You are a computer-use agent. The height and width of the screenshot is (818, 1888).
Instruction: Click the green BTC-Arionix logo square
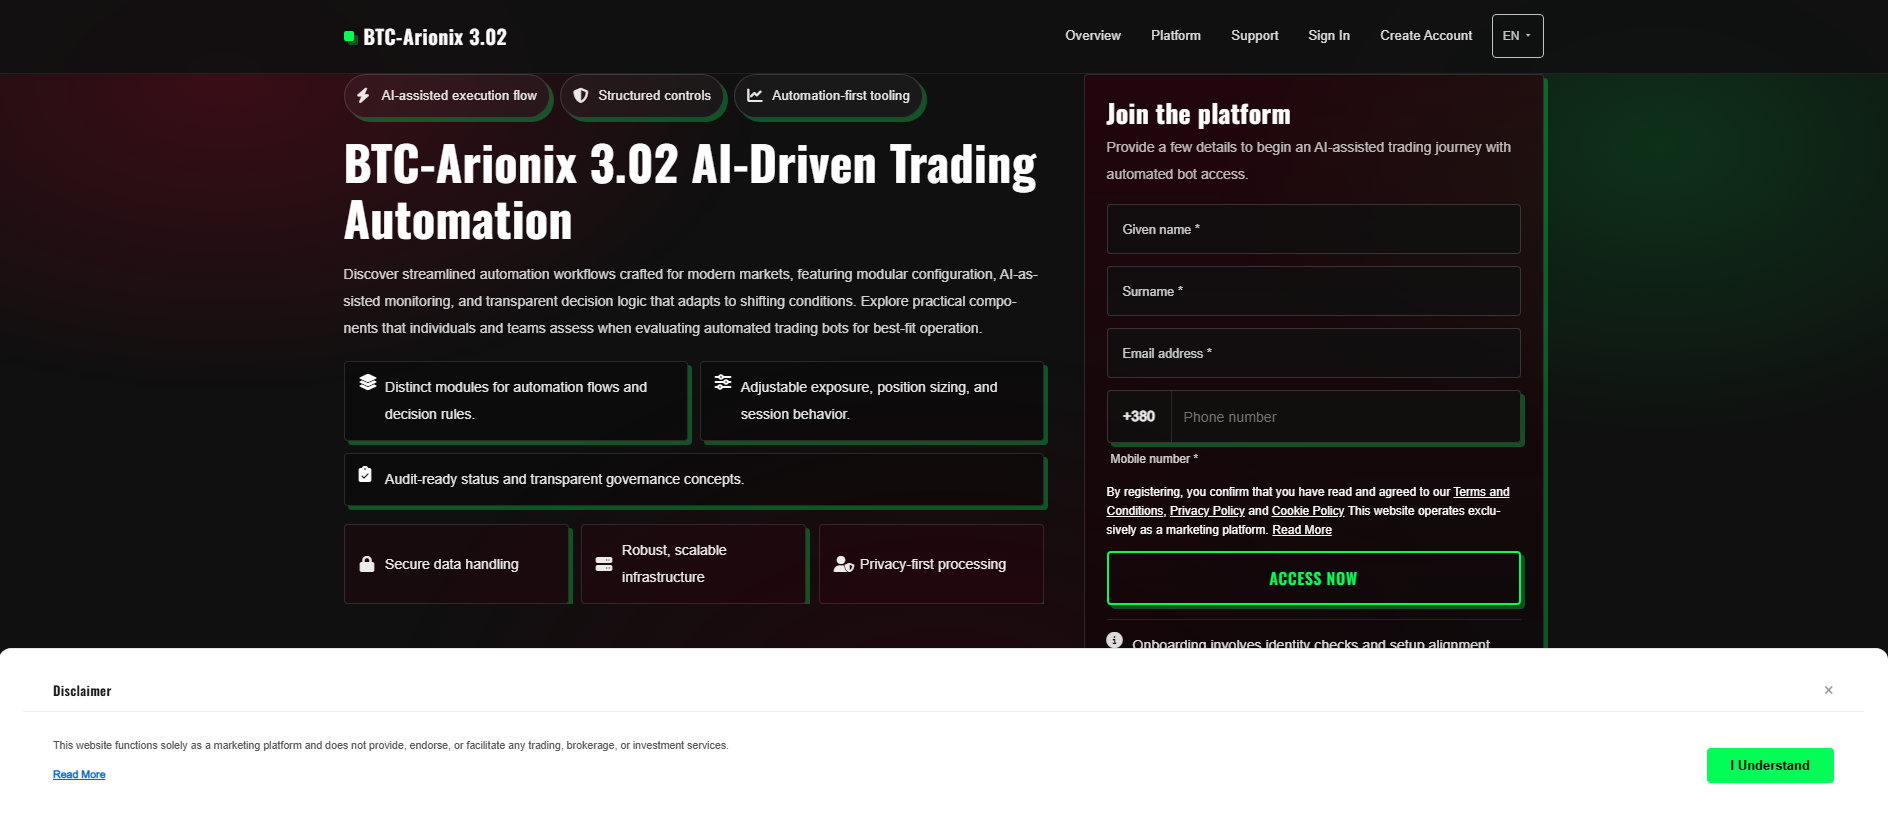click(350, 37)
